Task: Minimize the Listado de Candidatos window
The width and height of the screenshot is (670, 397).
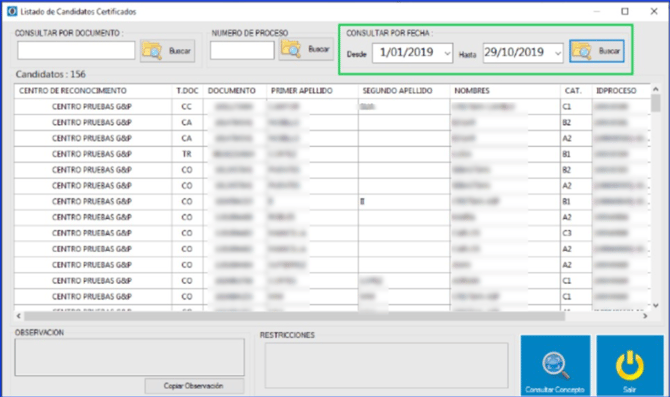Action: 597,12
